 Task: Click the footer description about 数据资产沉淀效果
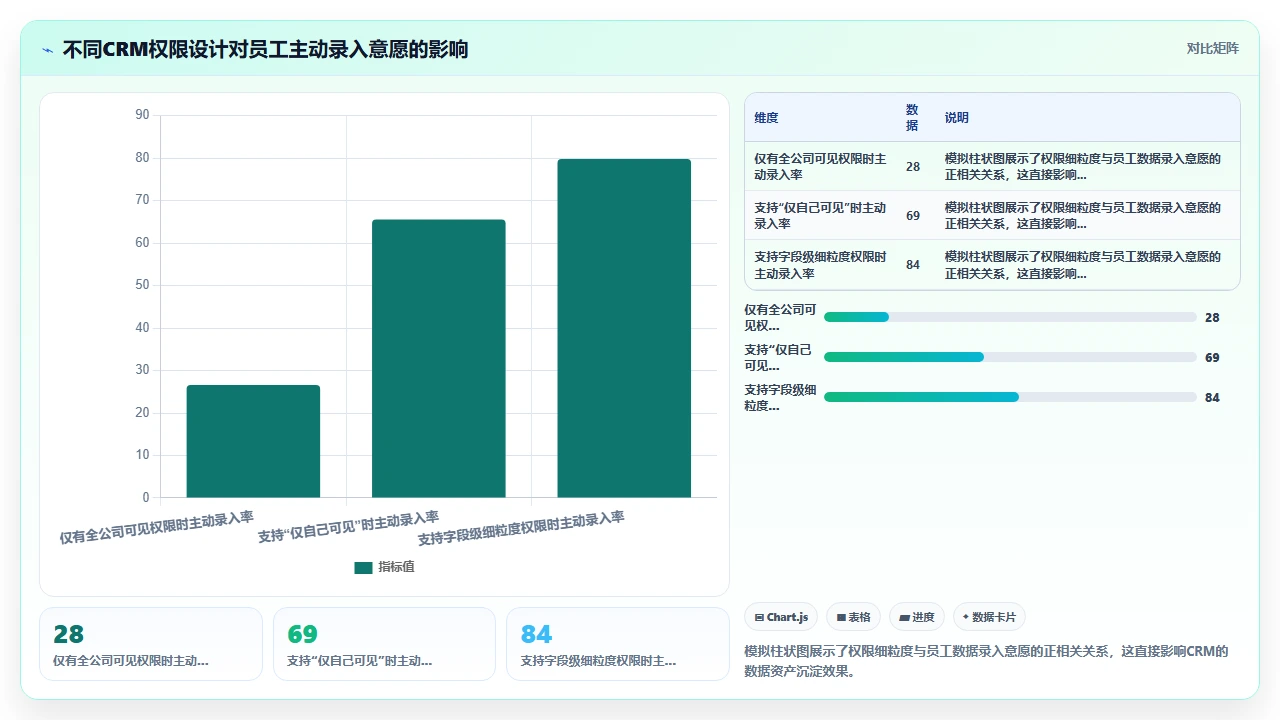987,661
